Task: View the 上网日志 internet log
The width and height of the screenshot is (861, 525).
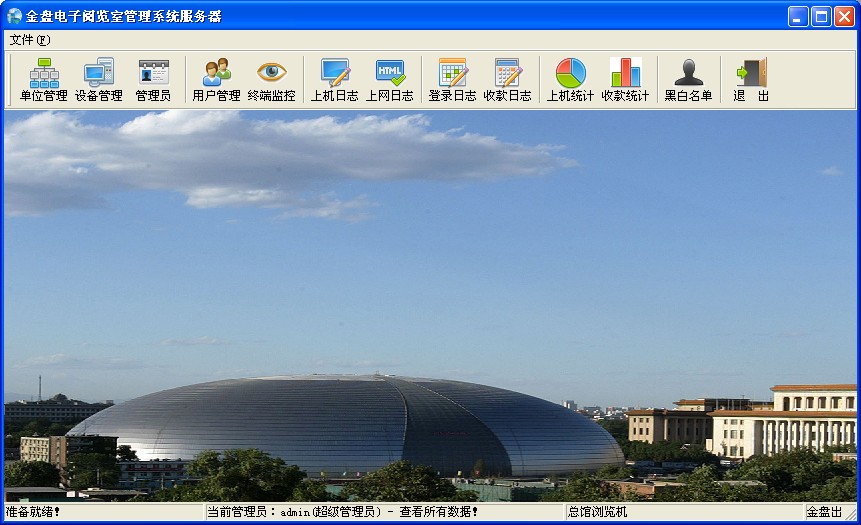Action: [389, 80]
